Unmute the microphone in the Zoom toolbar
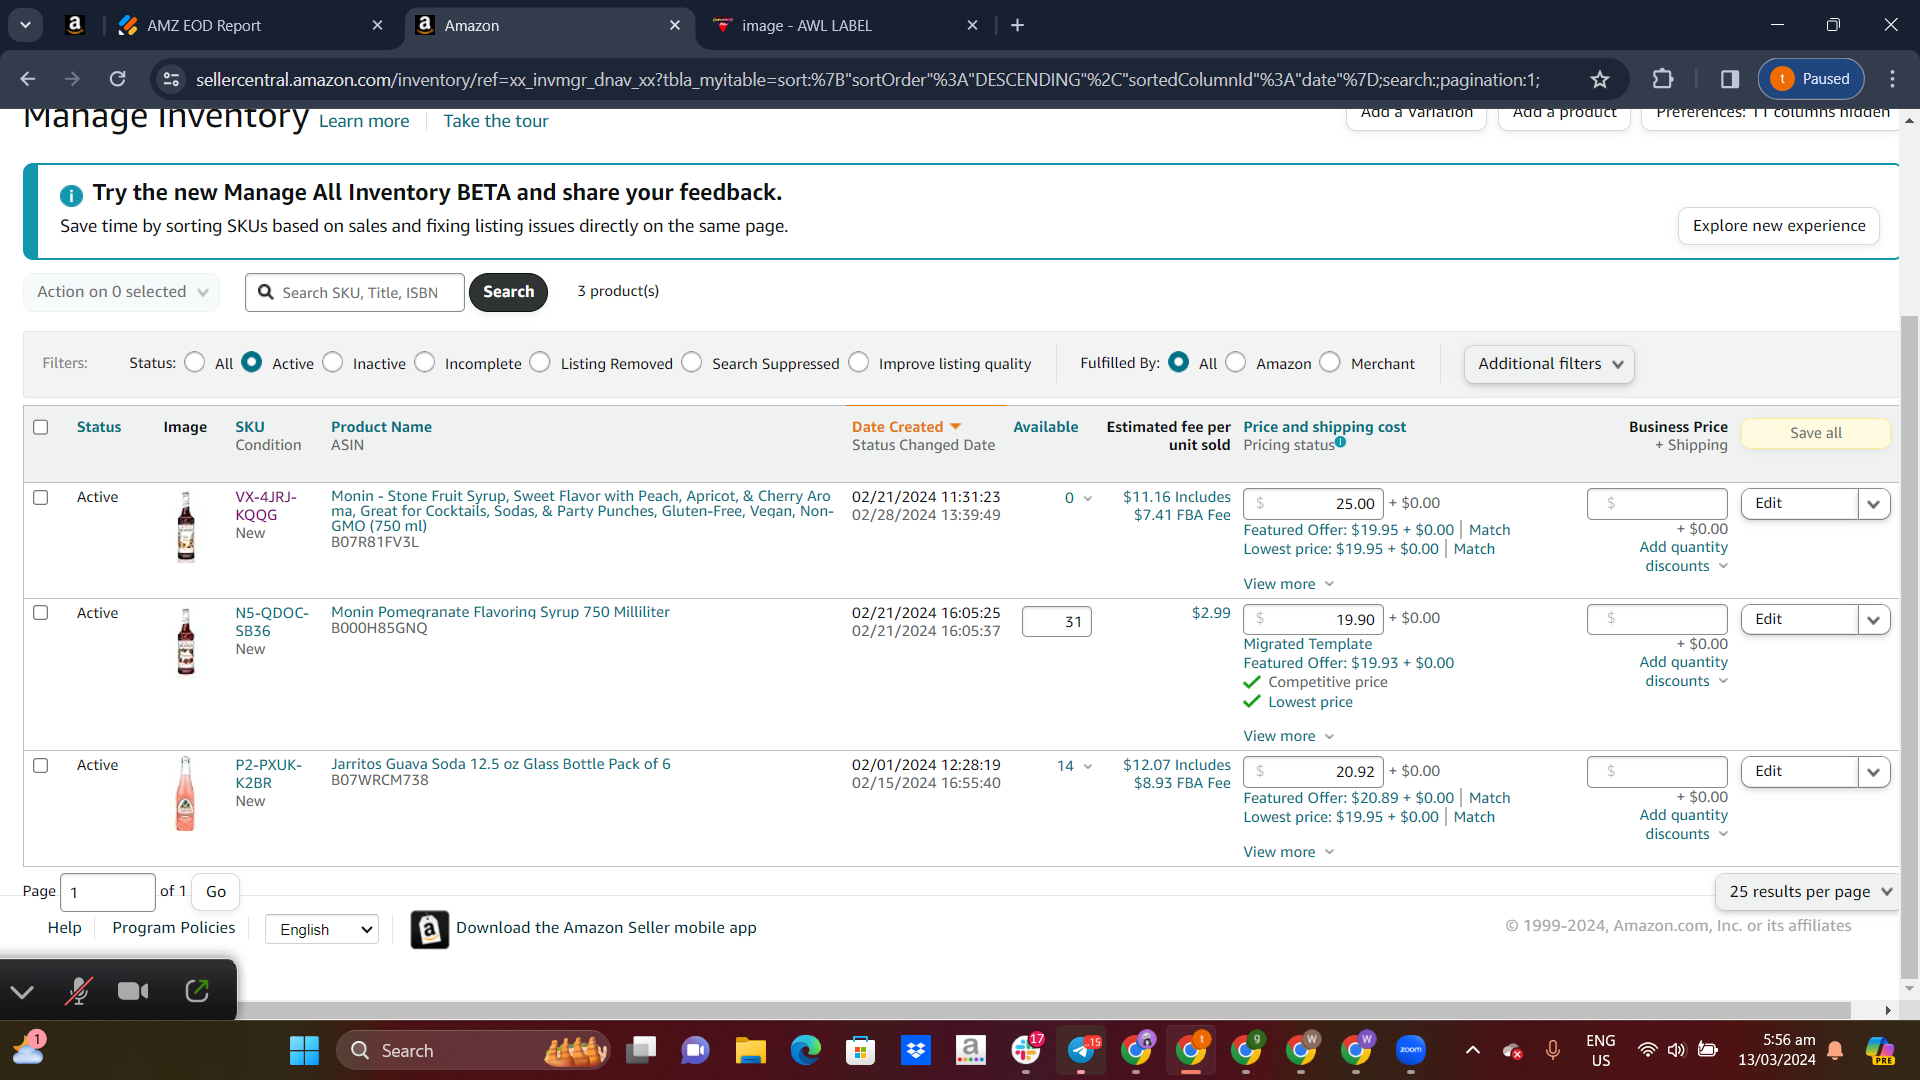The height and width of the screenshot is (1080, 1920). coord(78,991)
